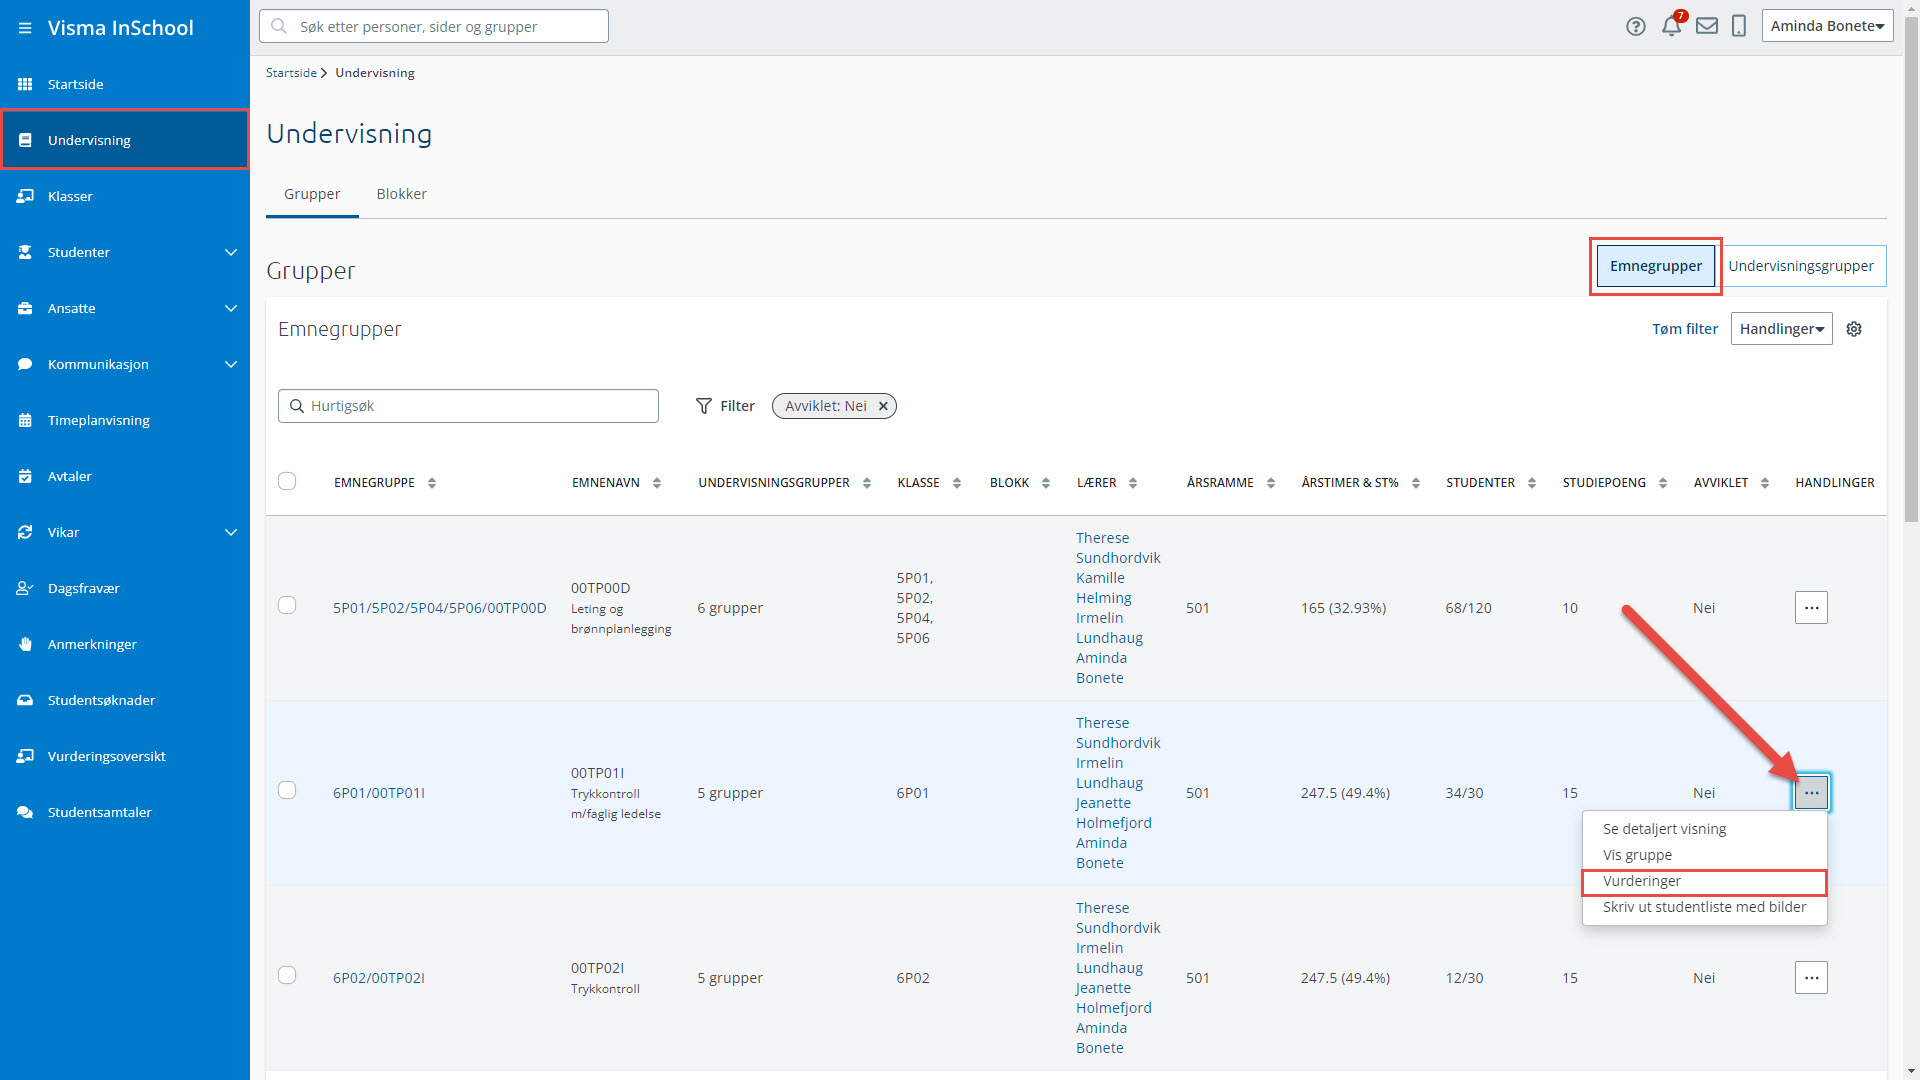This screenshot has width=1920, height=1080.
Task: Open the 6P02/00TP02I emnegruppe link
Action: tap(379, 978)
